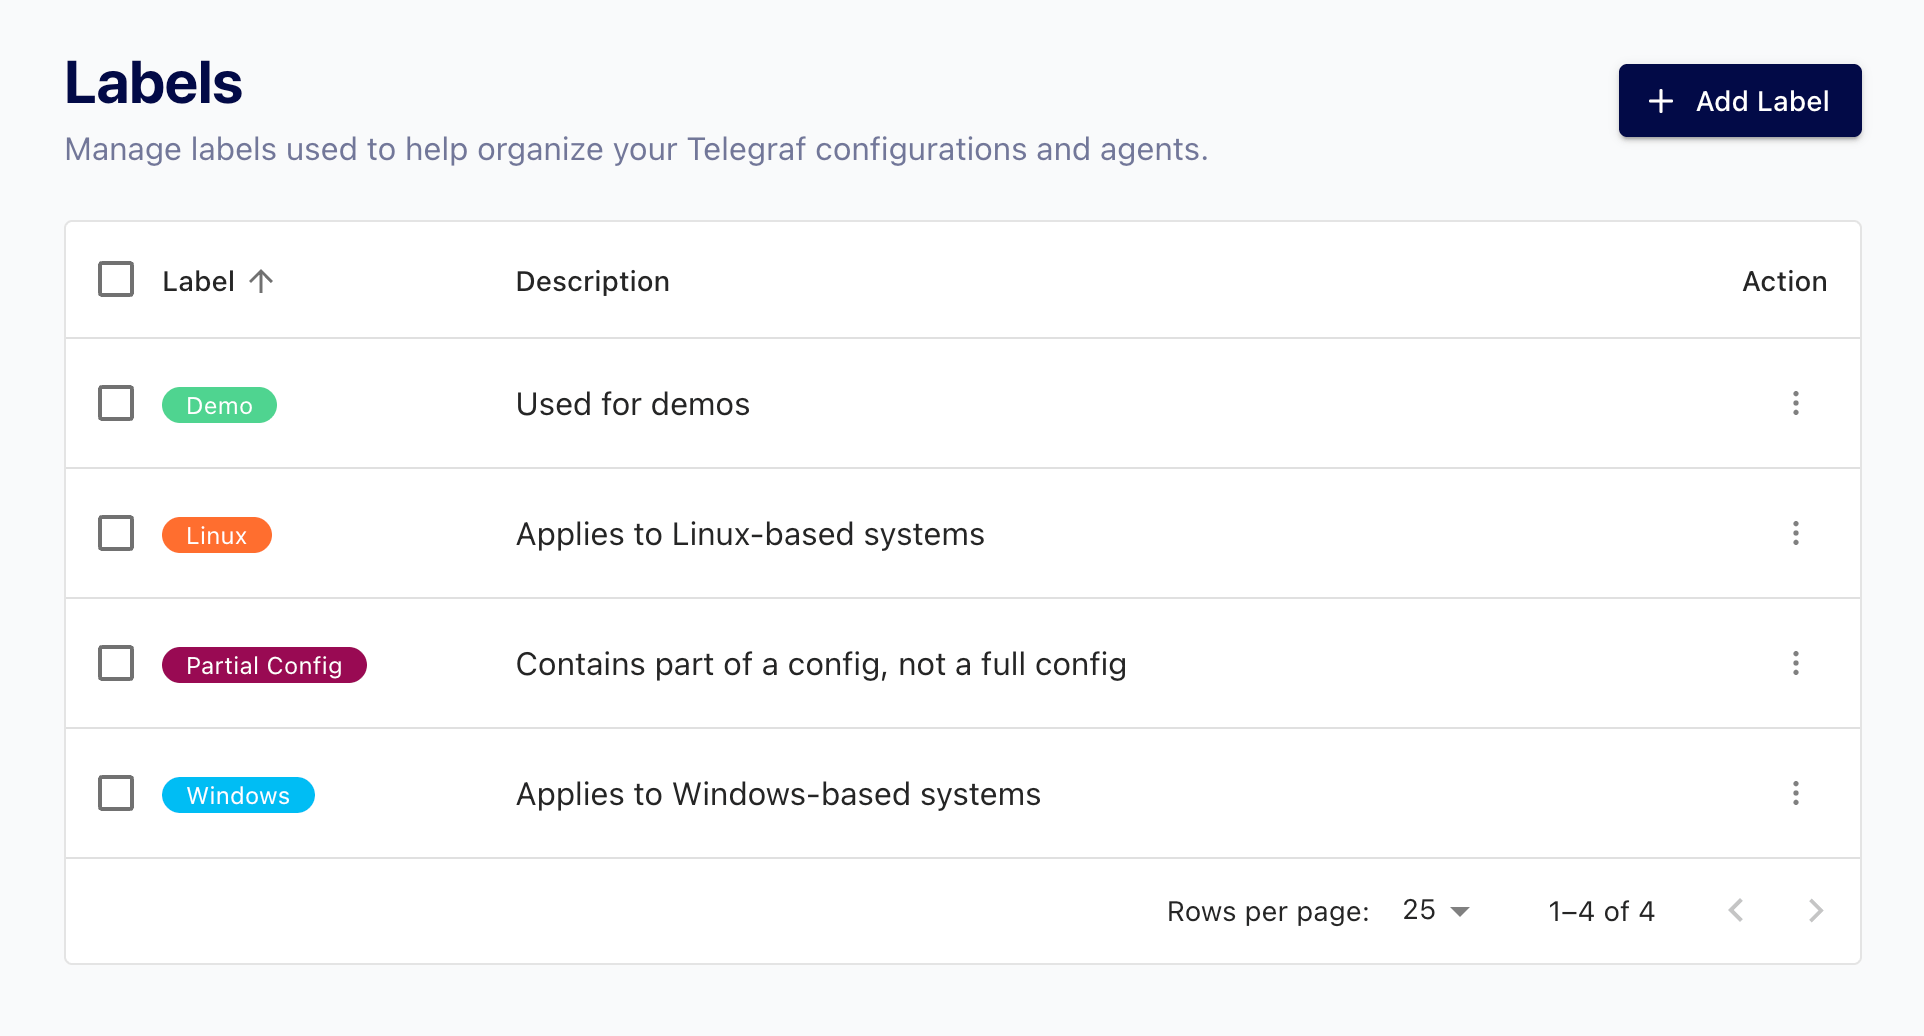Open the action menu for Windows label
The height and width of the screenshot is (1036, 1924).
(1795, 793)
